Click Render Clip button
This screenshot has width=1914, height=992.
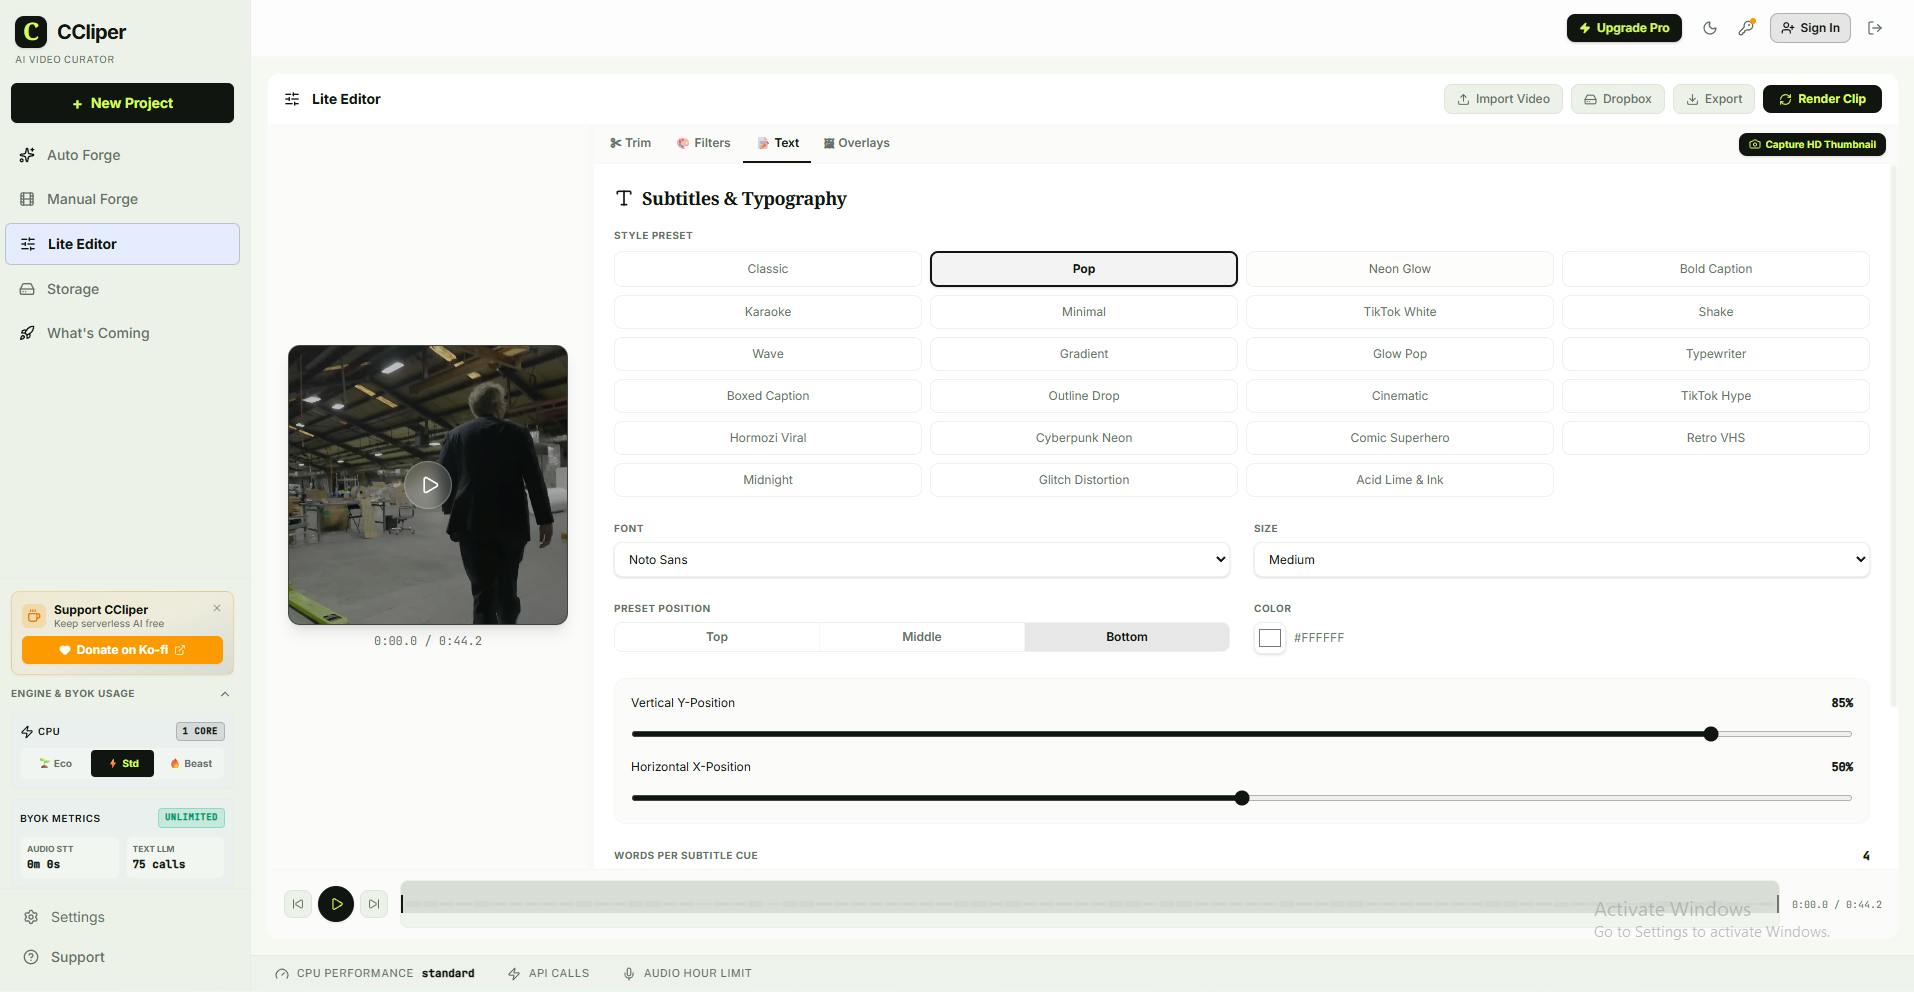click(1822, 99)
